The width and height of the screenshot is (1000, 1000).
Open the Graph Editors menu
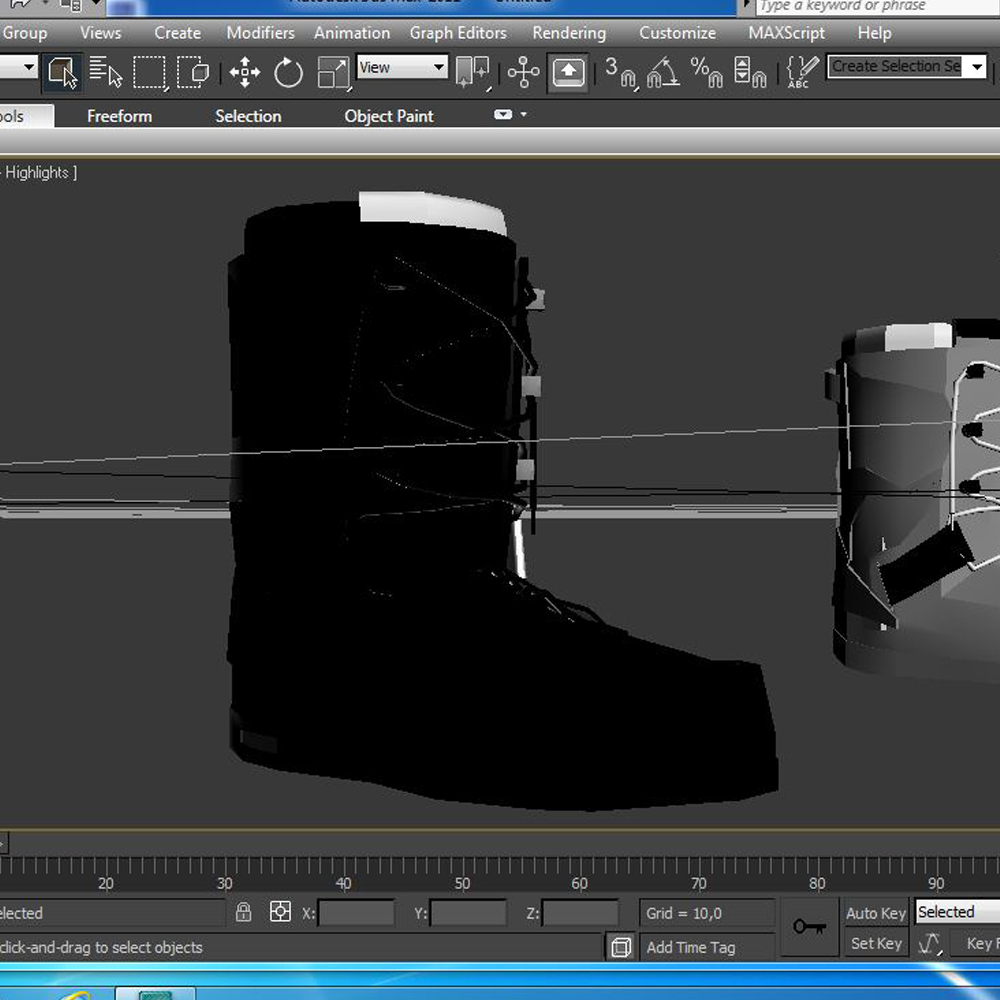(458, 33)
